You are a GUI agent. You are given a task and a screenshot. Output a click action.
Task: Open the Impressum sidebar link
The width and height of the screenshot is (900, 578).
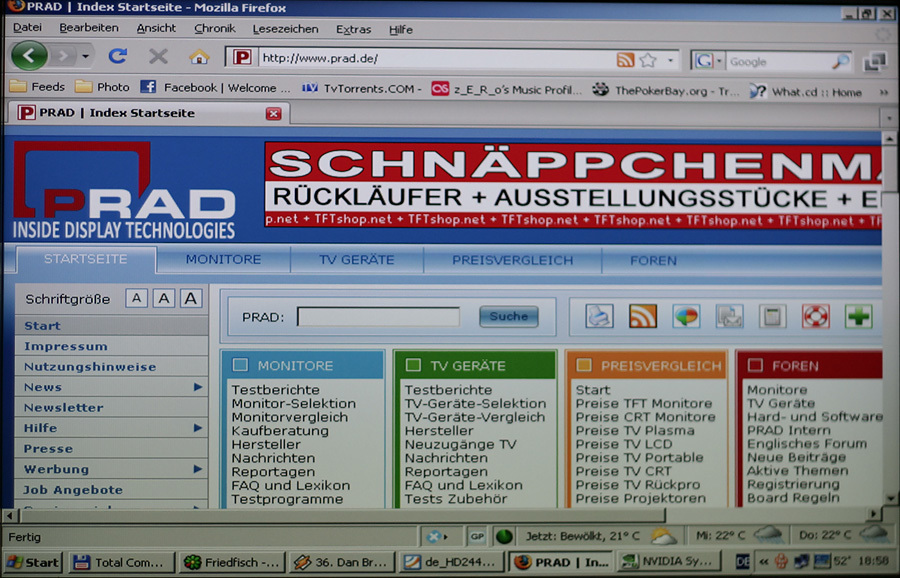[x=65, y=346]
